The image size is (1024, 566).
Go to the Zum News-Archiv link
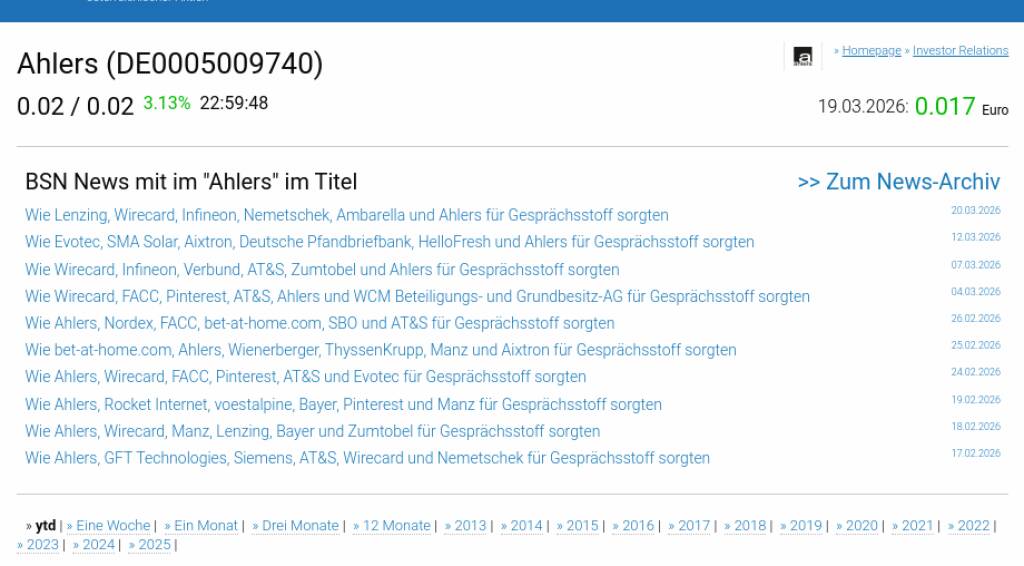[x=898, y=182]
